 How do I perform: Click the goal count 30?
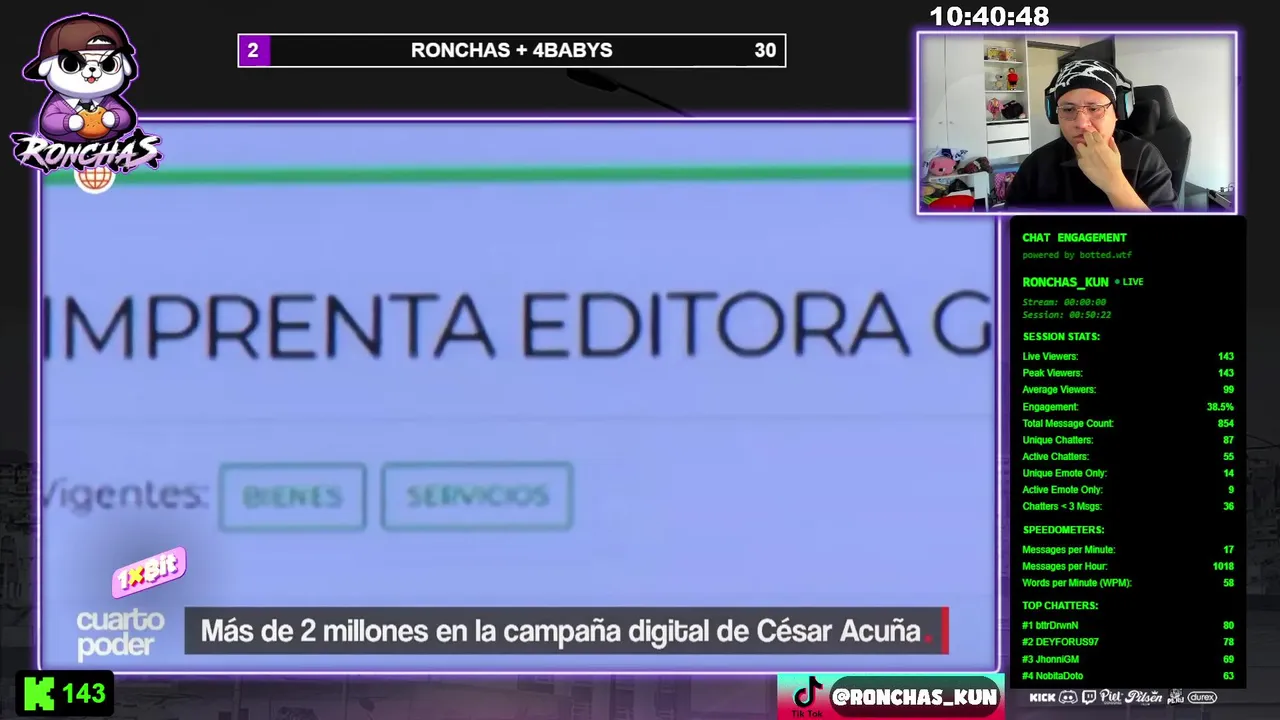765,50
